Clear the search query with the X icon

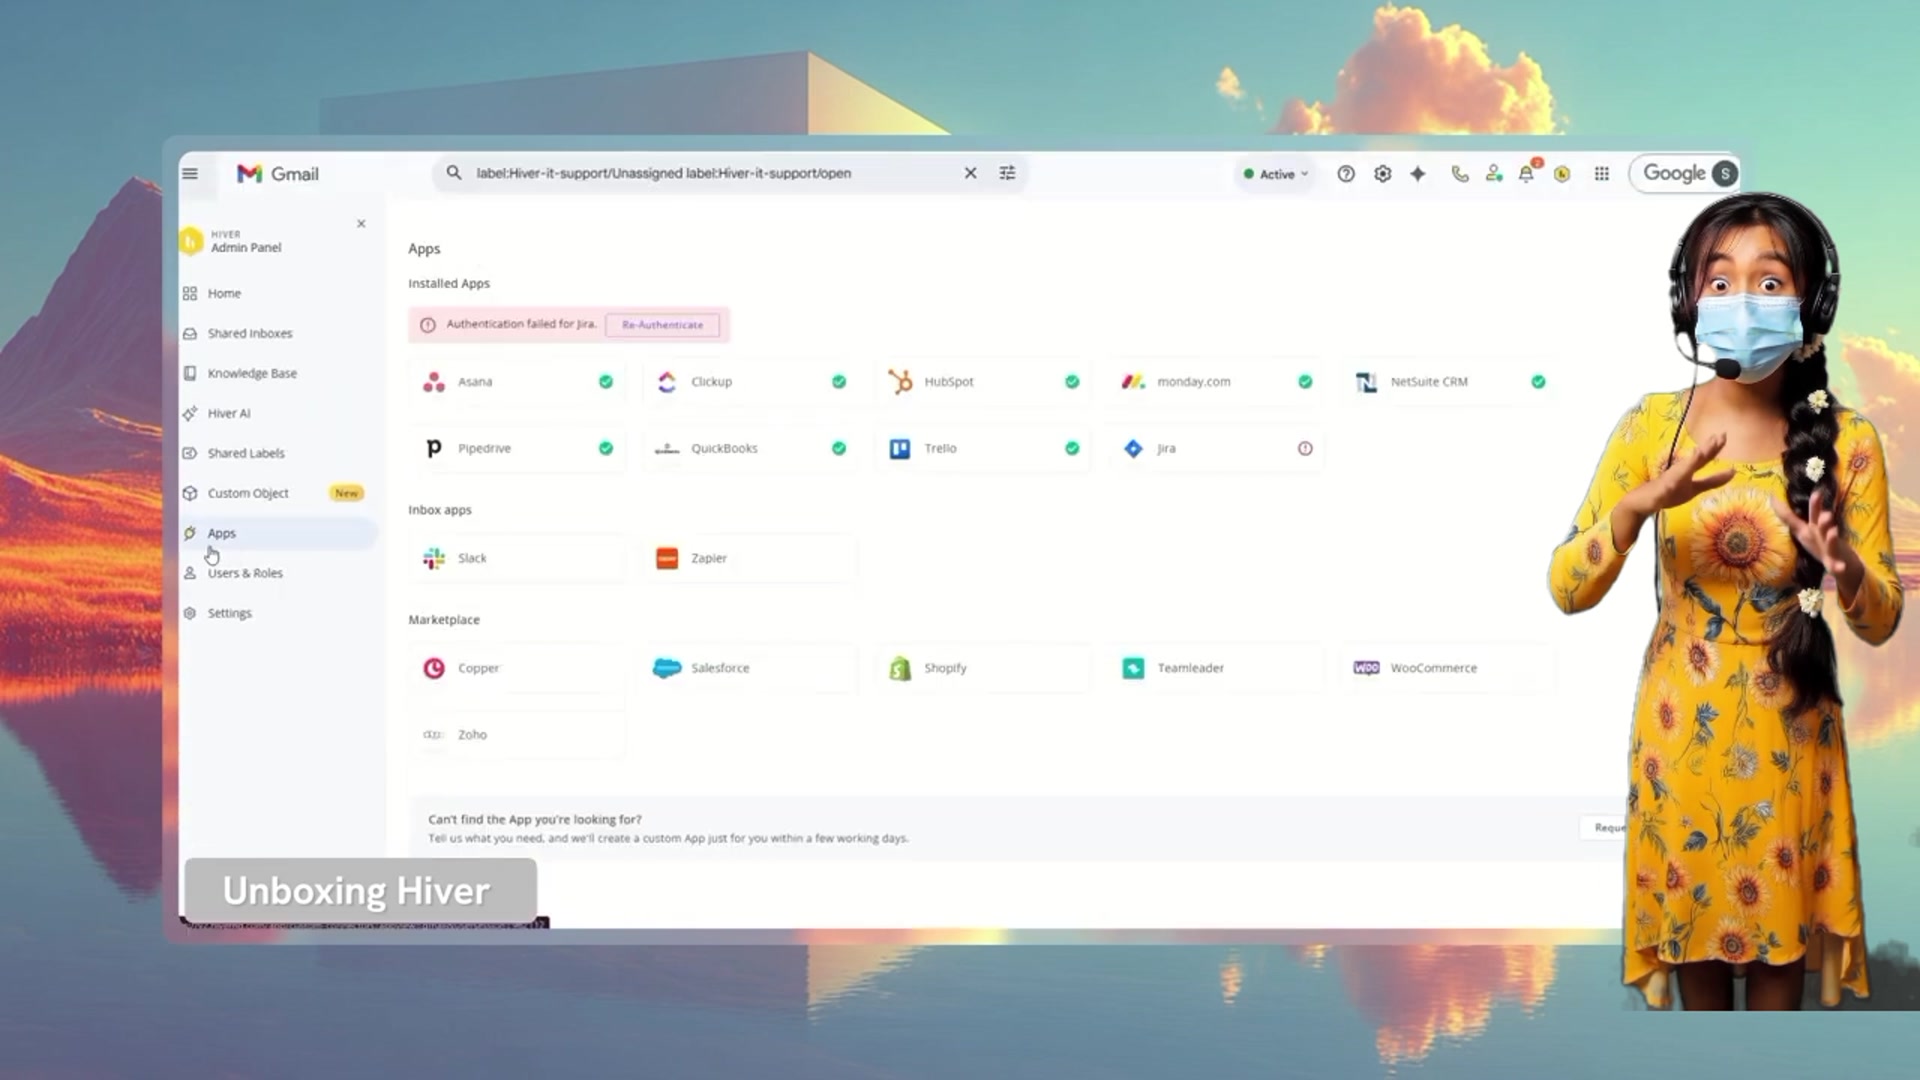click(x=970, y=173)
